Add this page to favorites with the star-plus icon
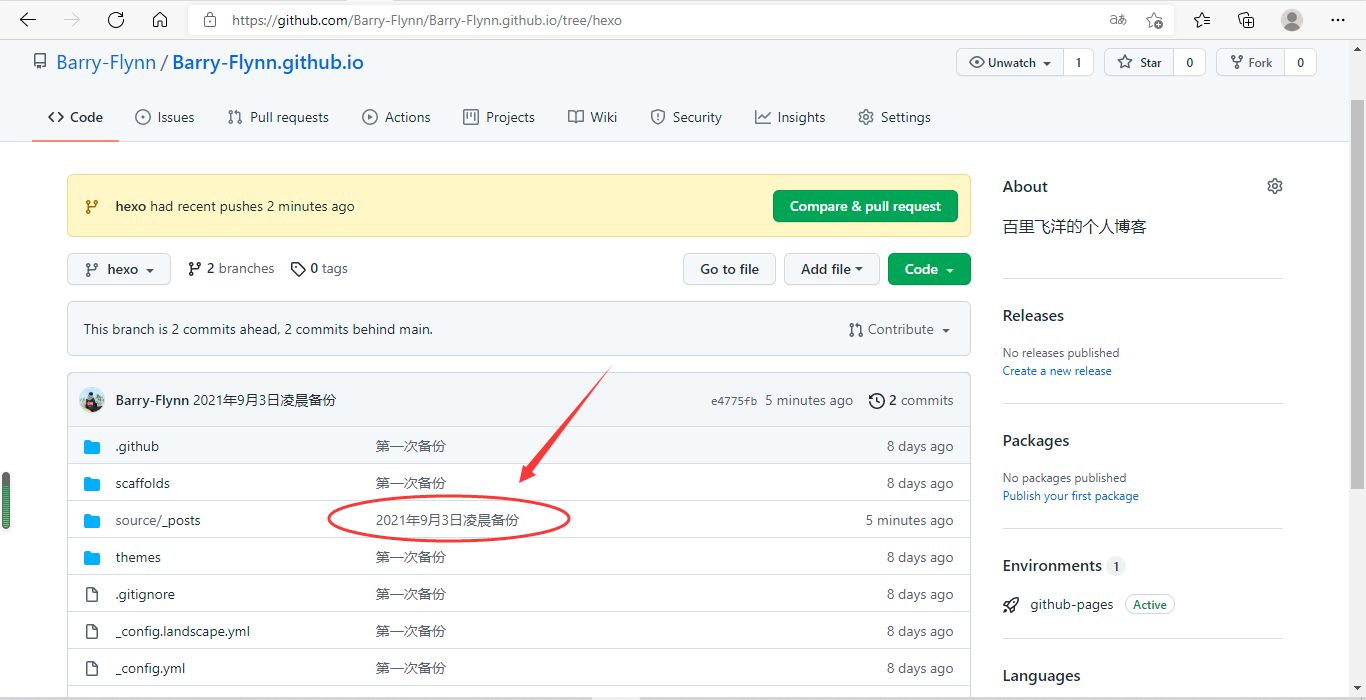 pyautogui.click(x=1154, y=20)
